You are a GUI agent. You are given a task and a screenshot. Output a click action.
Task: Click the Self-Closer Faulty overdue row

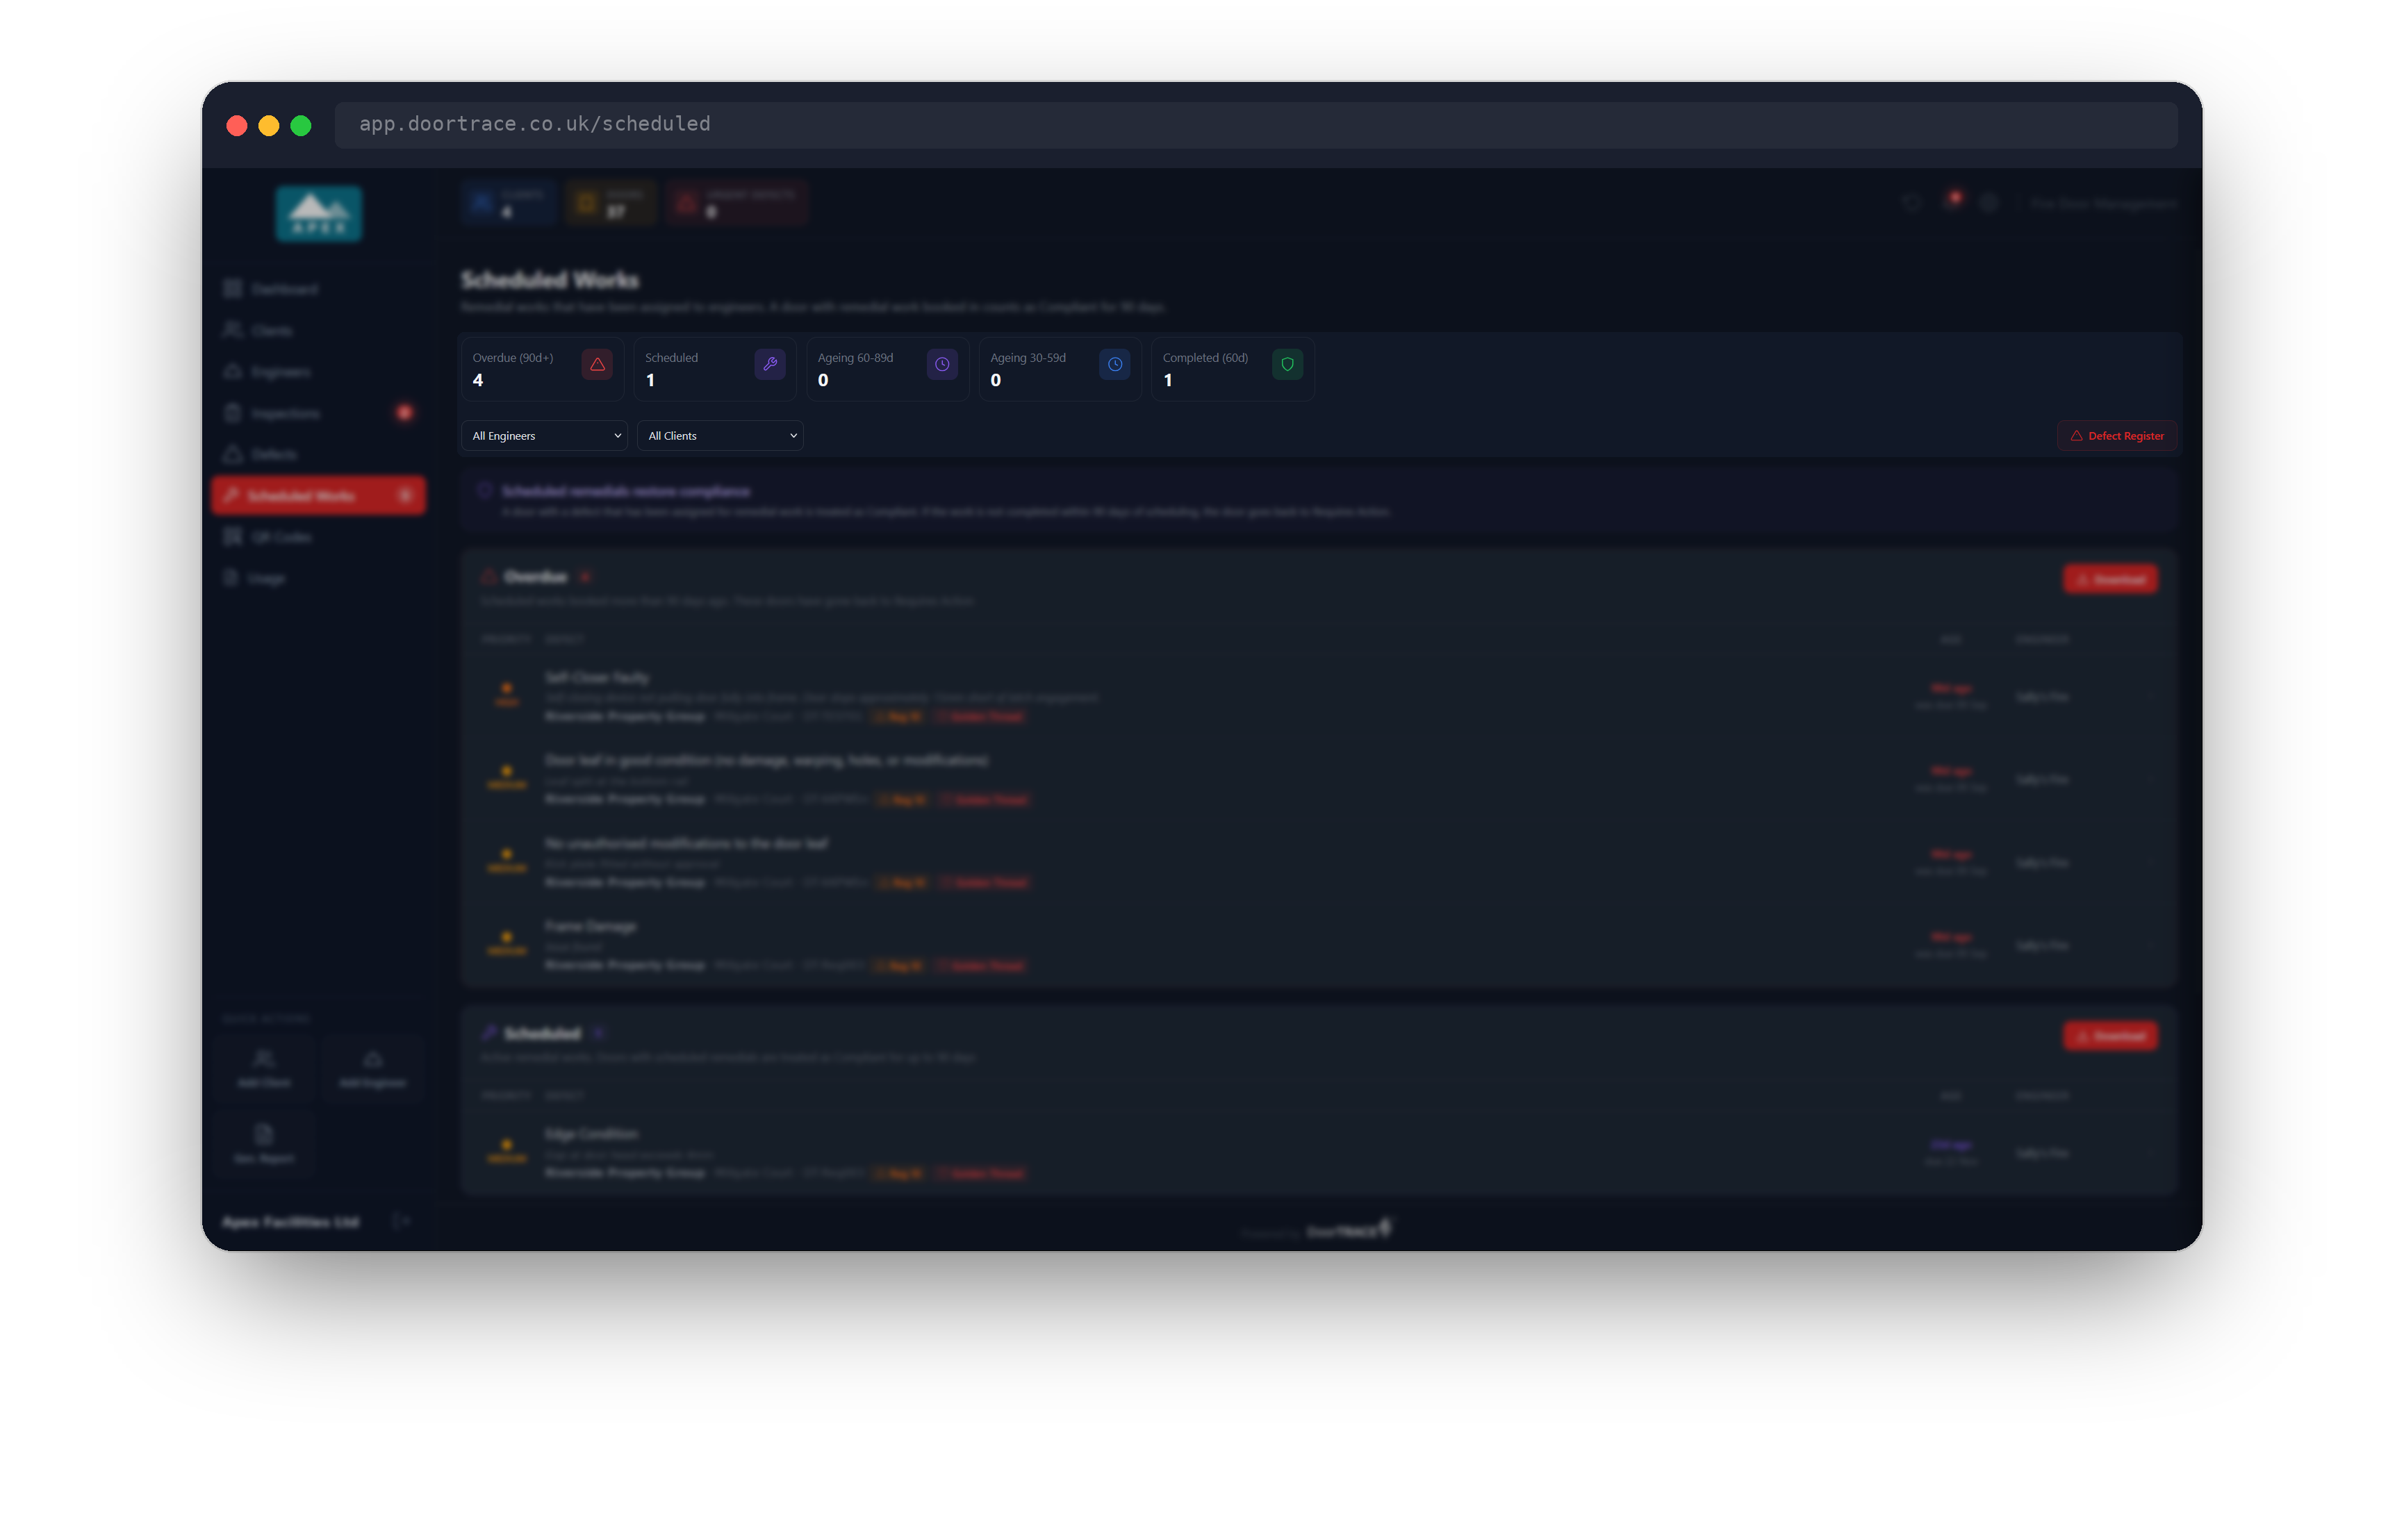coord(1318,696)
